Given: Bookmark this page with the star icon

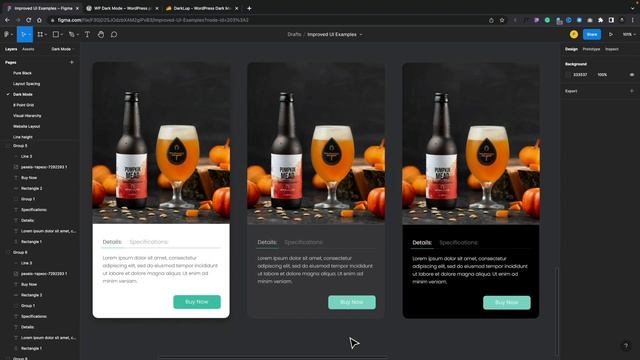Looking at the screenshot, I should coord(502,20).
